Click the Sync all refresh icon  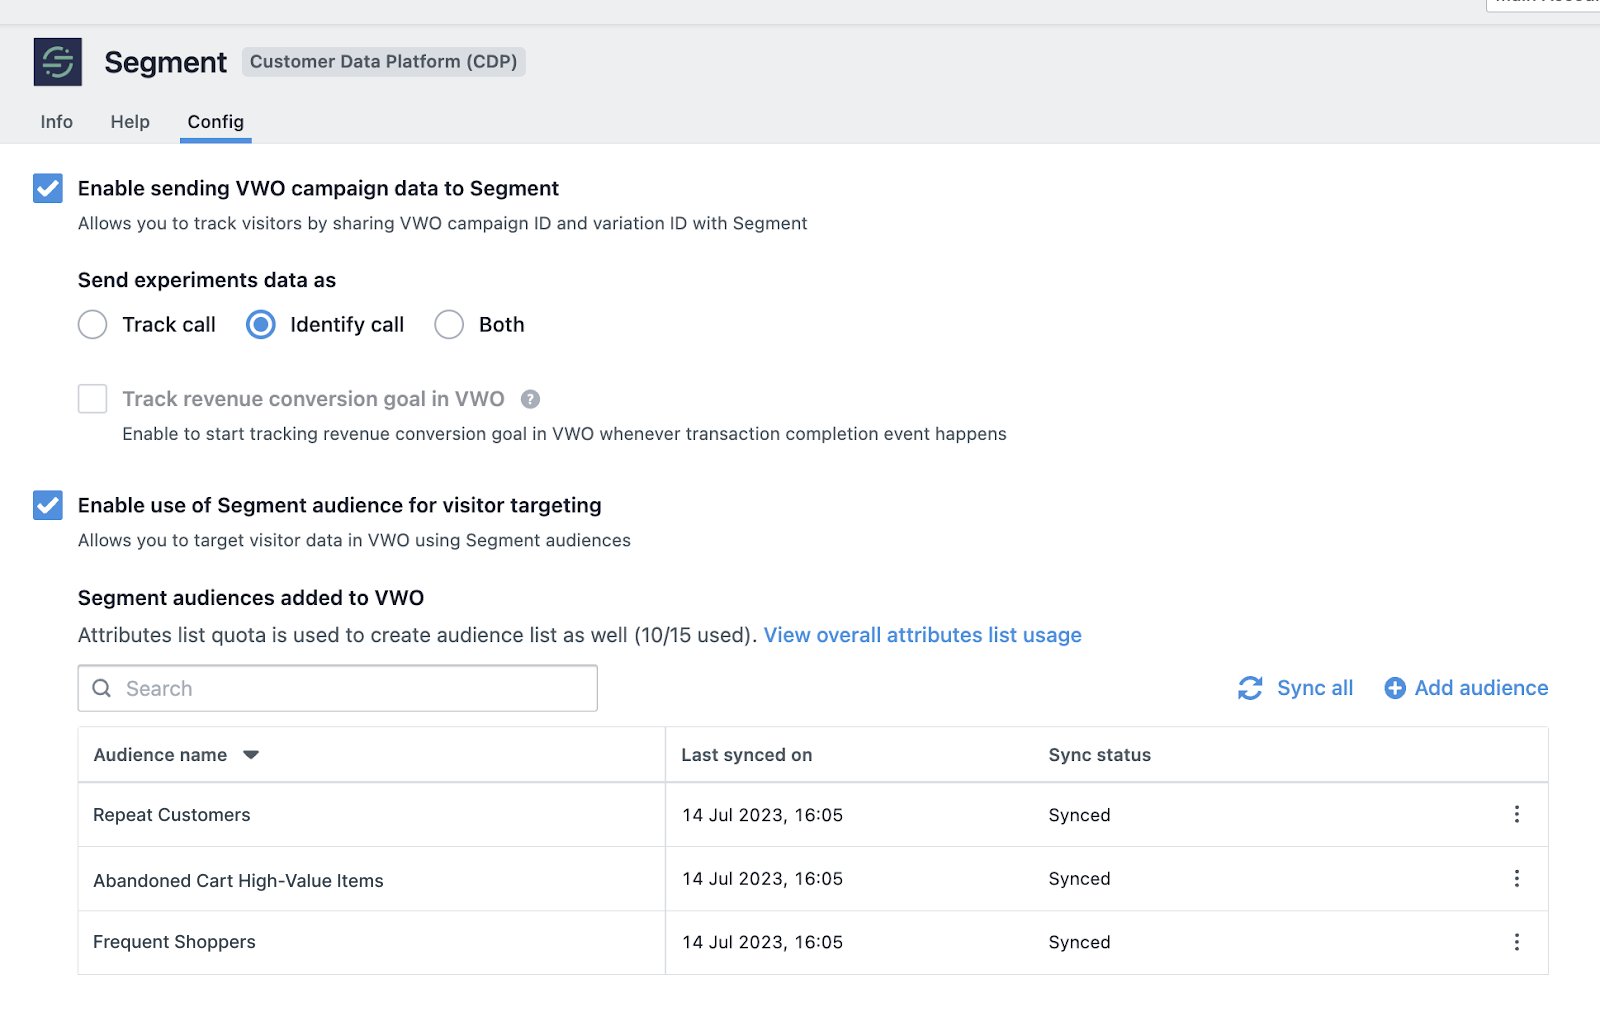1250,688
